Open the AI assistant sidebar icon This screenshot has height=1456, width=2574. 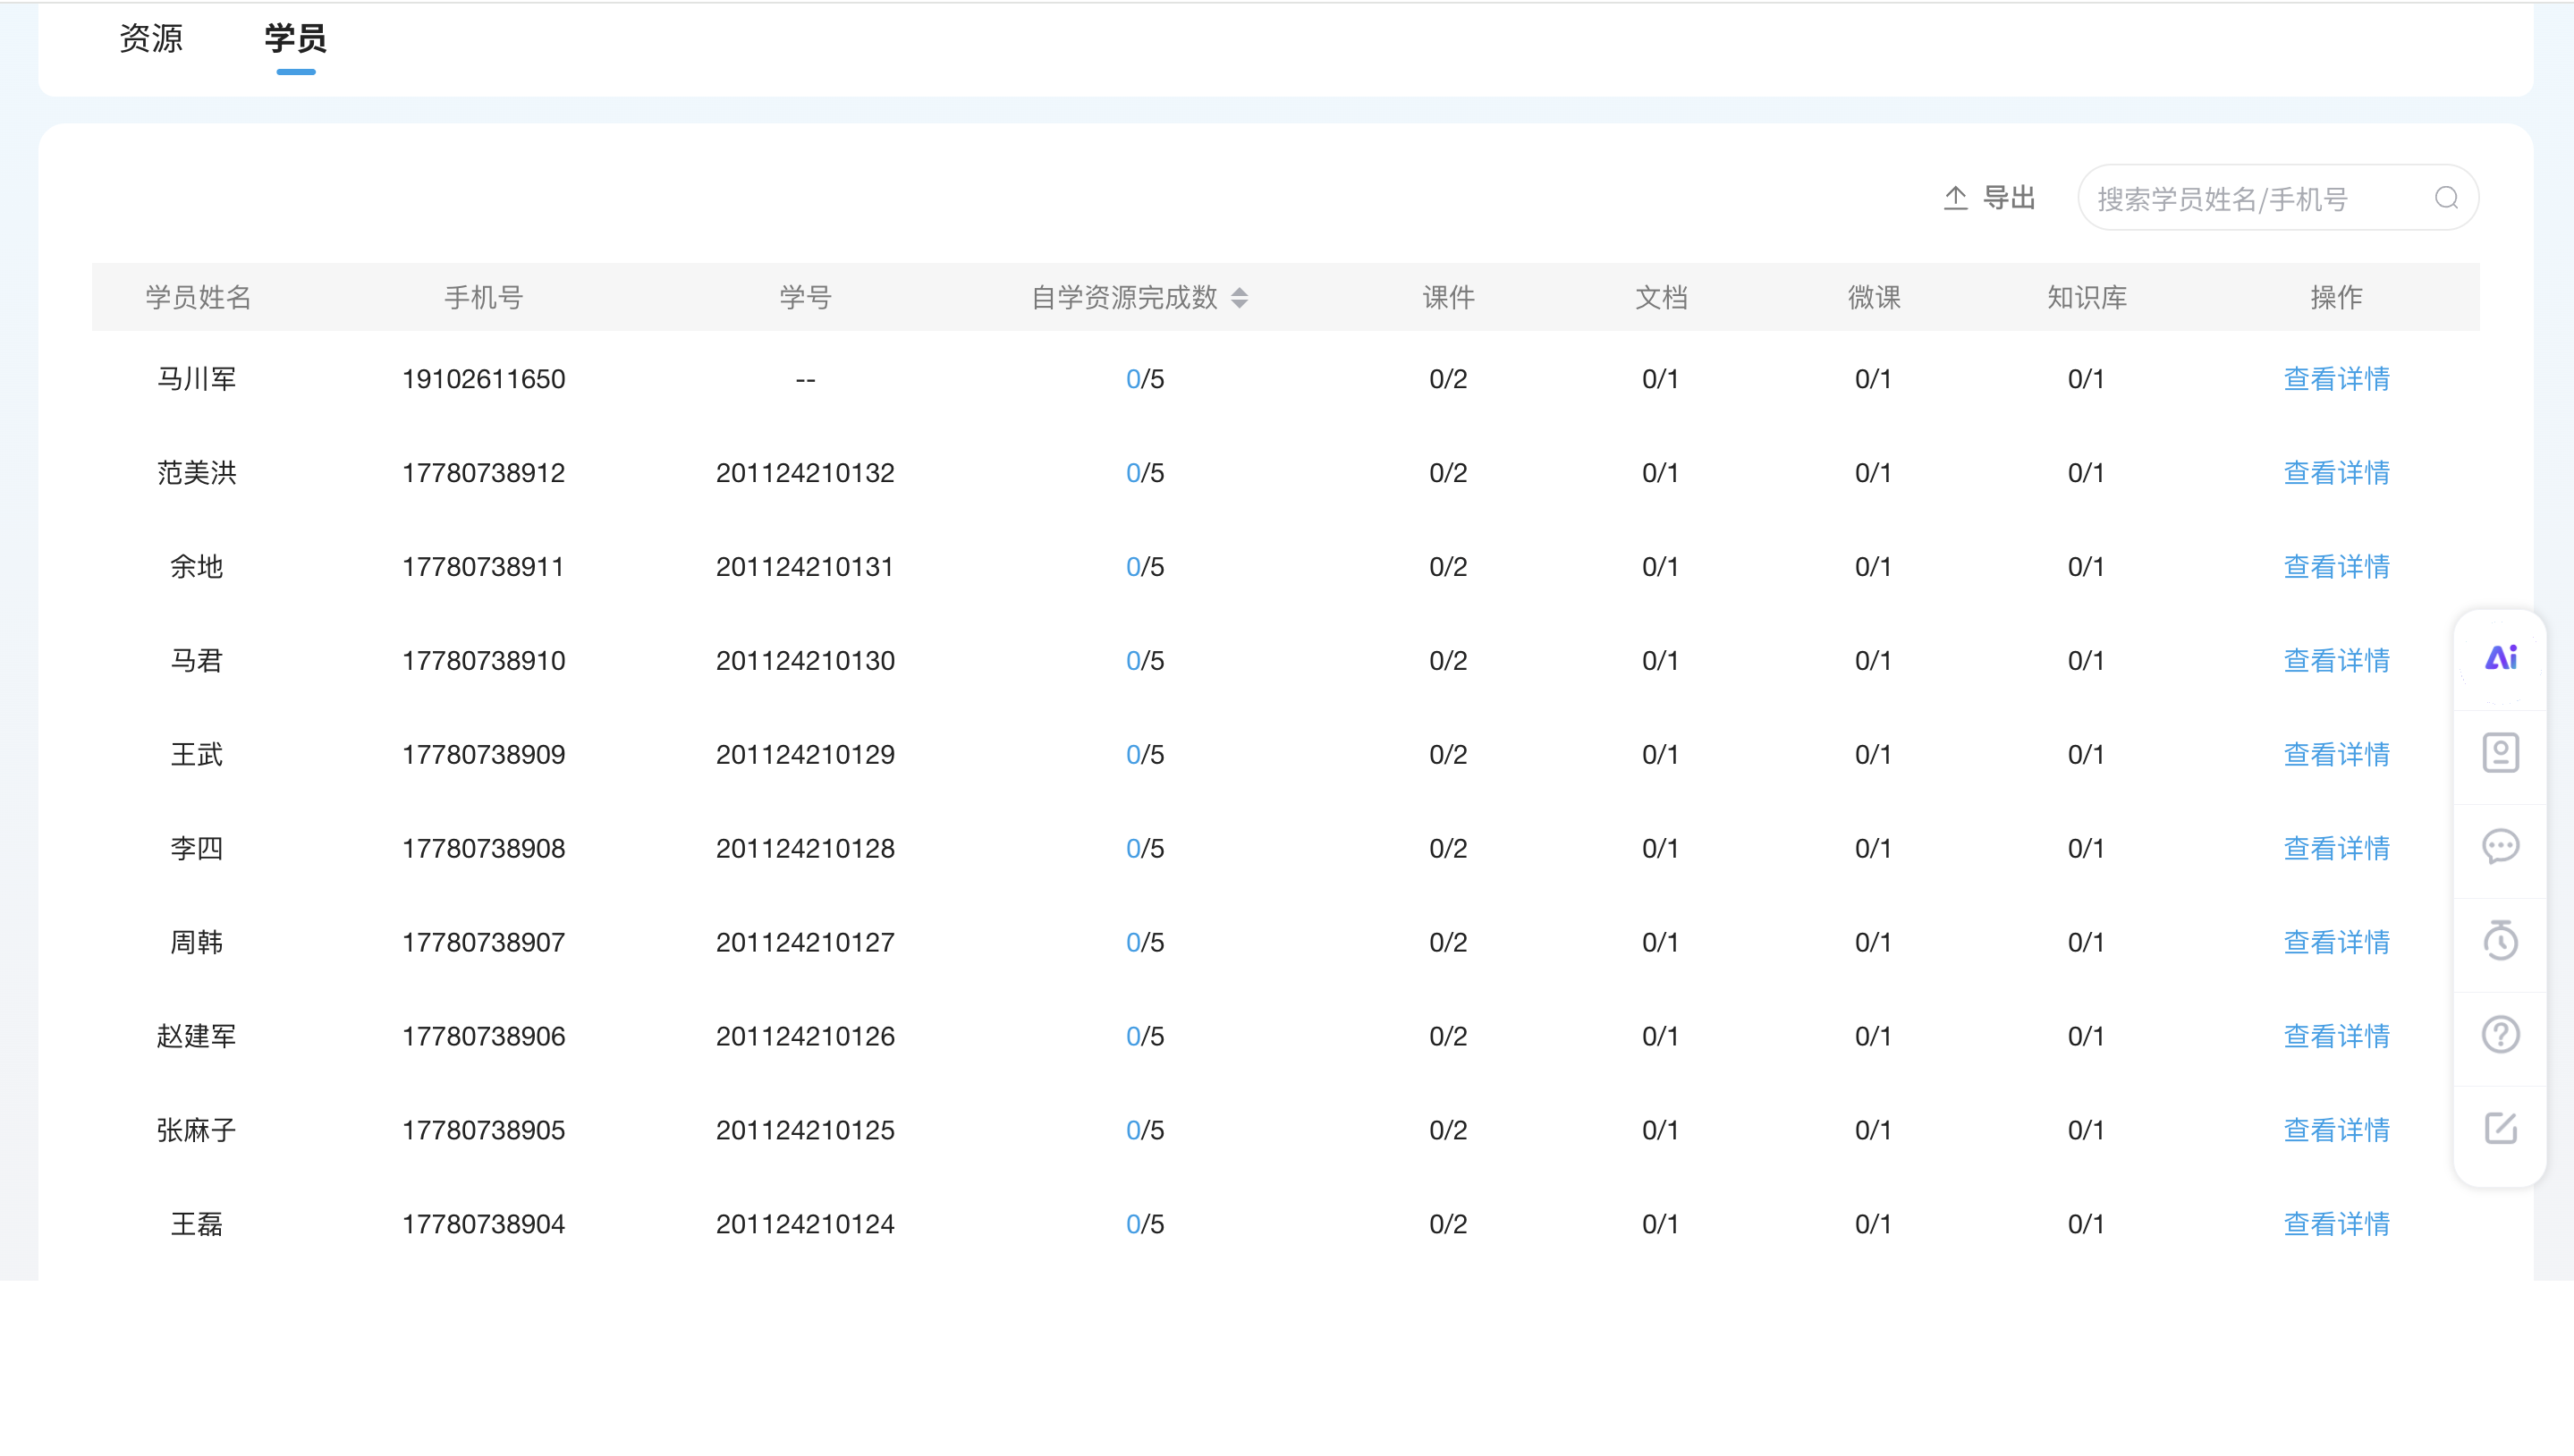[2500, 658]
